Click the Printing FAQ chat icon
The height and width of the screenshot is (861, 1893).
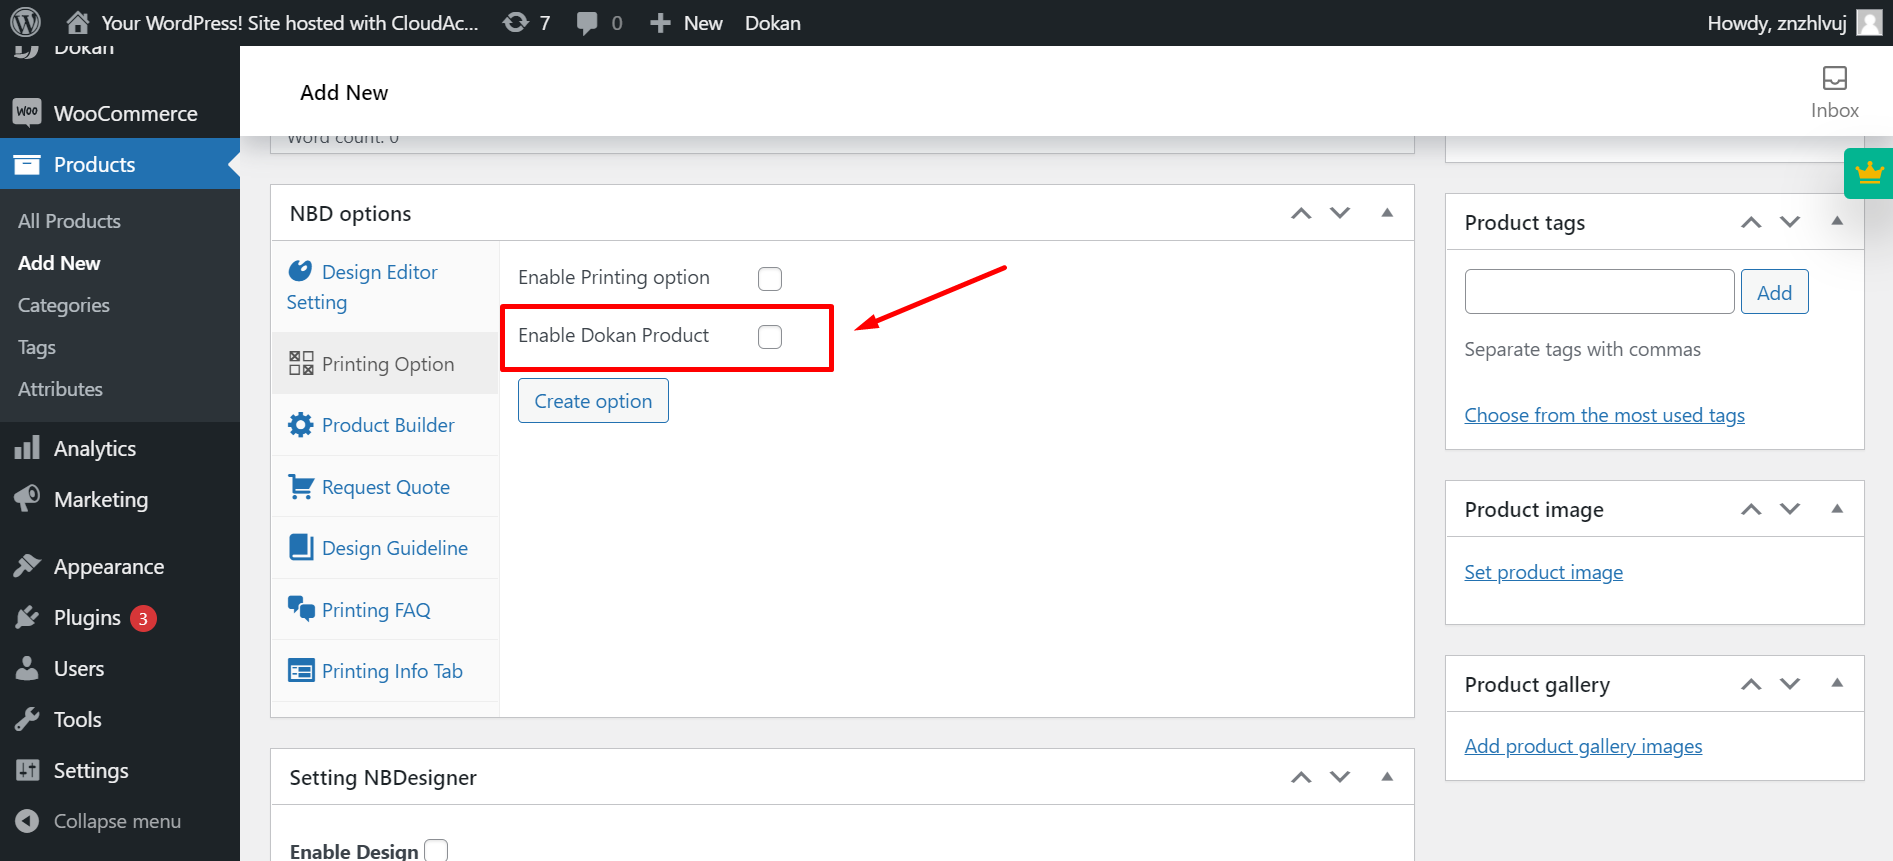[x=301, y=608]
